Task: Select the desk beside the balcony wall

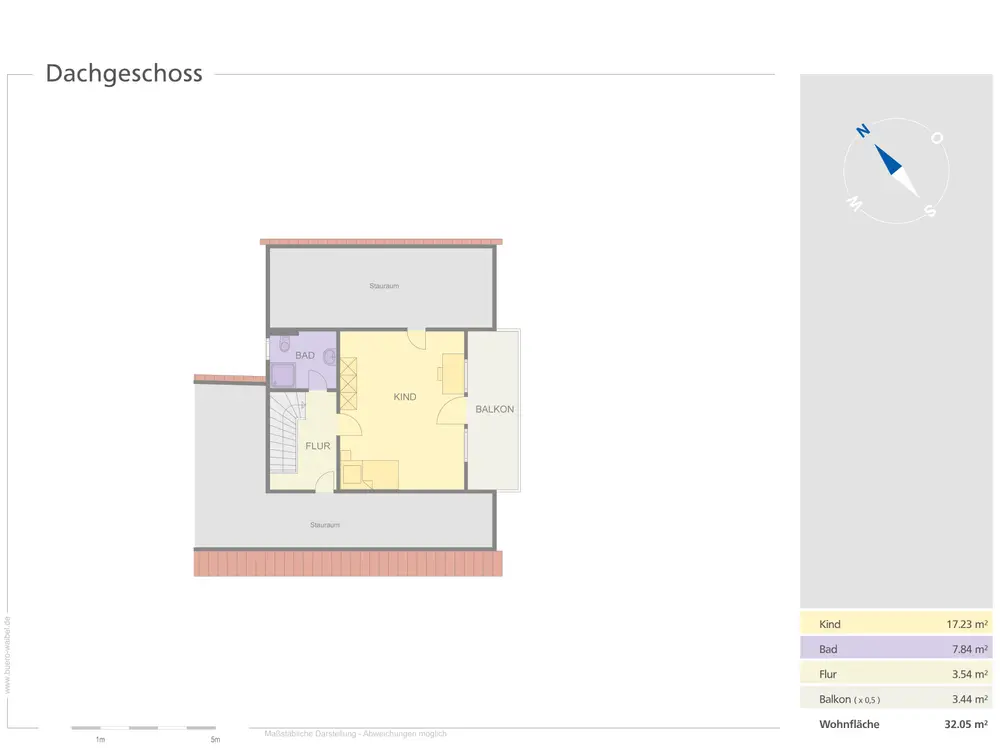Action: point(453,373)
